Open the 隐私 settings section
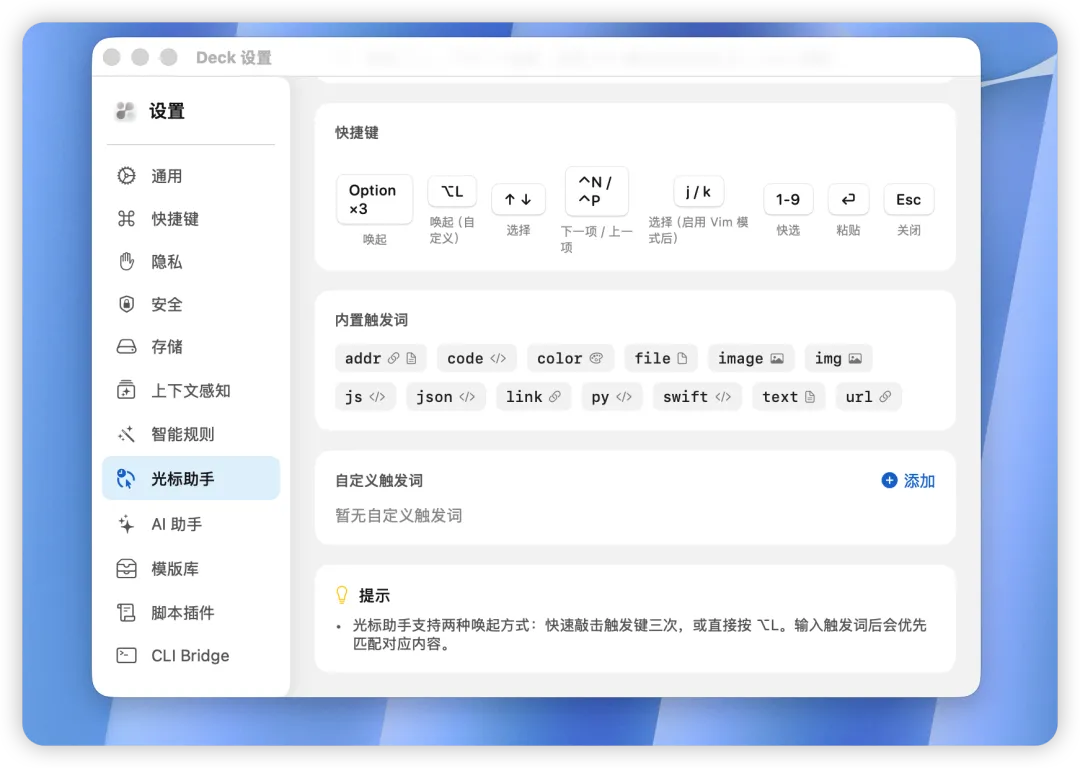Screen dimensions: 1080x768 tap(191, 261)
